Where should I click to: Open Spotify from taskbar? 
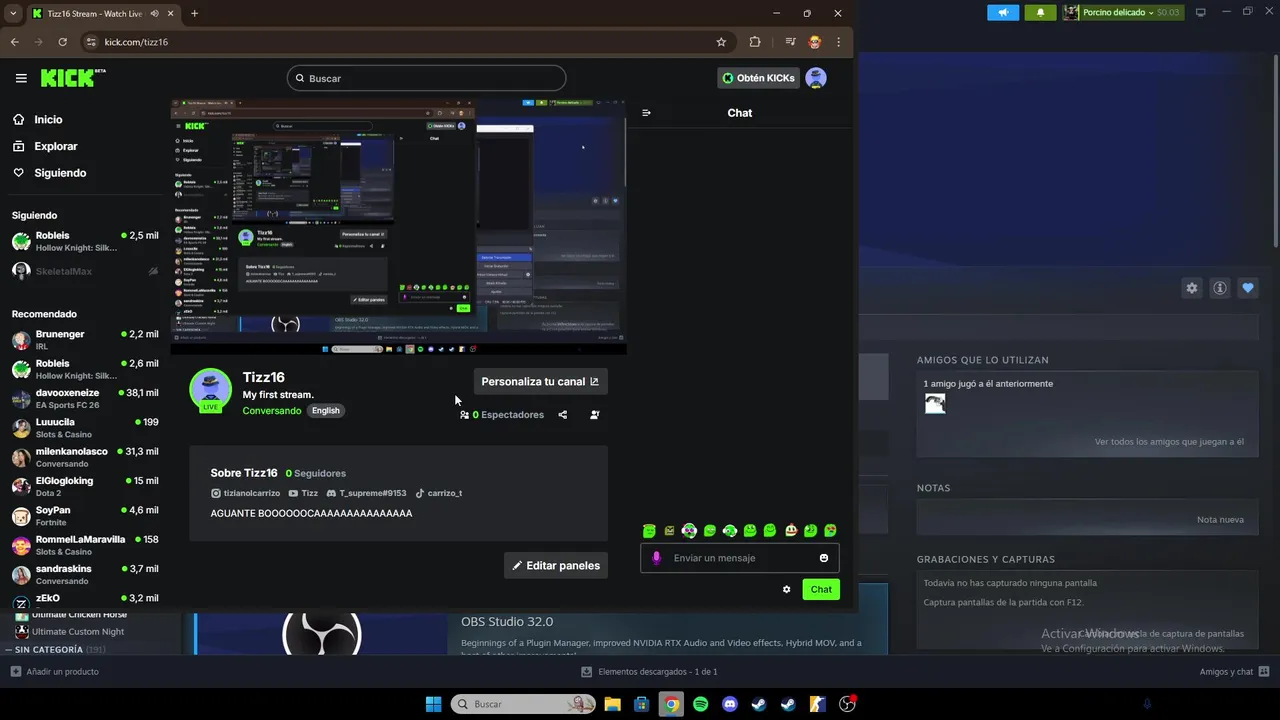pos(701,704)
